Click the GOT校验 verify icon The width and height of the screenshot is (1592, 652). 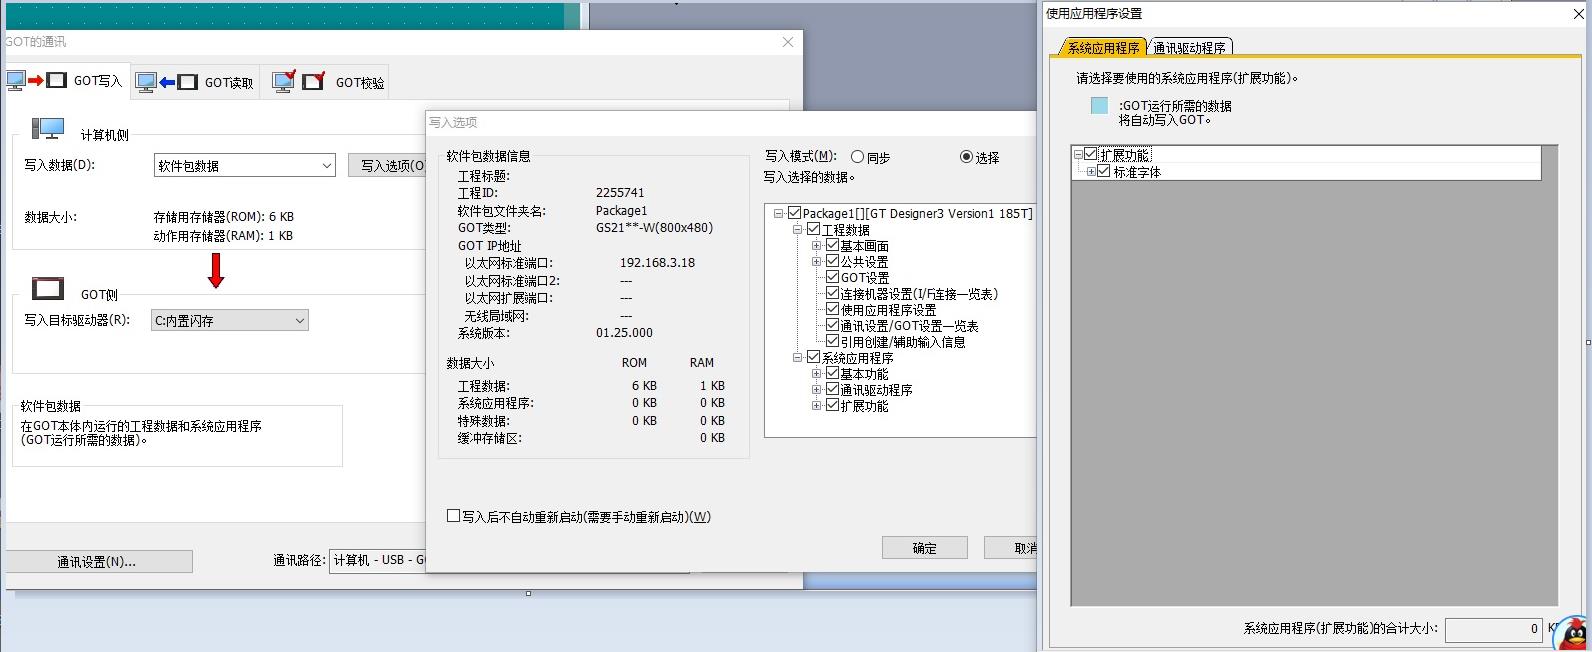tap(298, 82)
